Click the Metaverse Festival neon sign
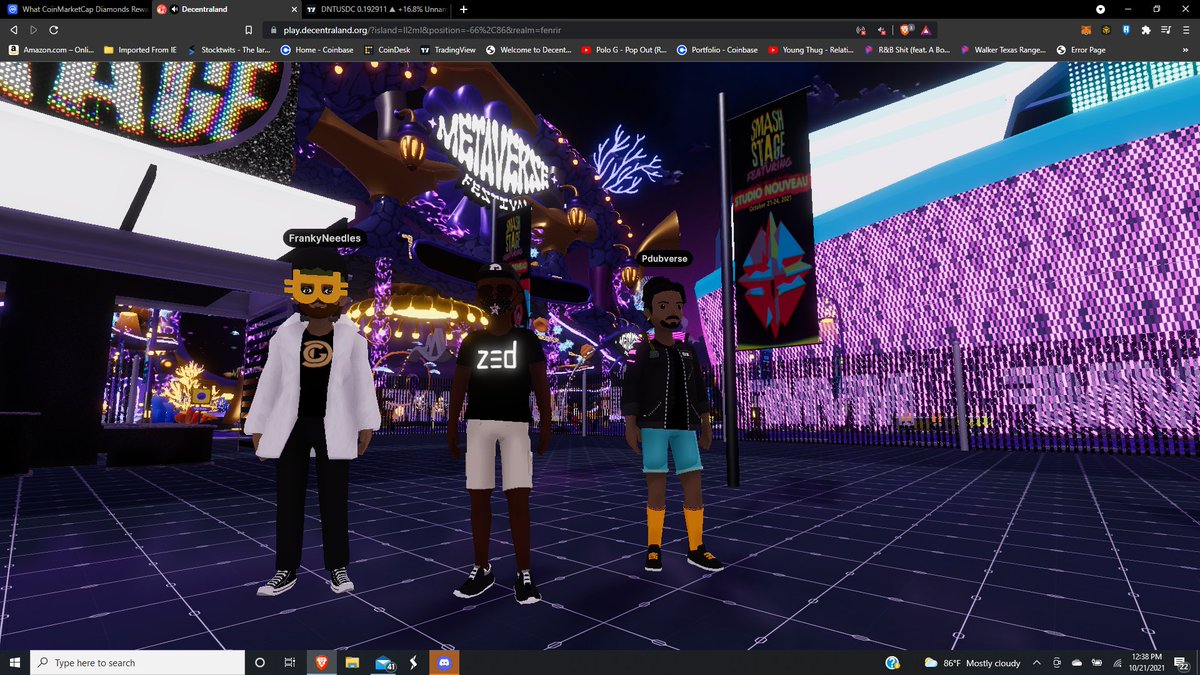This screenshot has height=675, width=1200. [493, 160]
